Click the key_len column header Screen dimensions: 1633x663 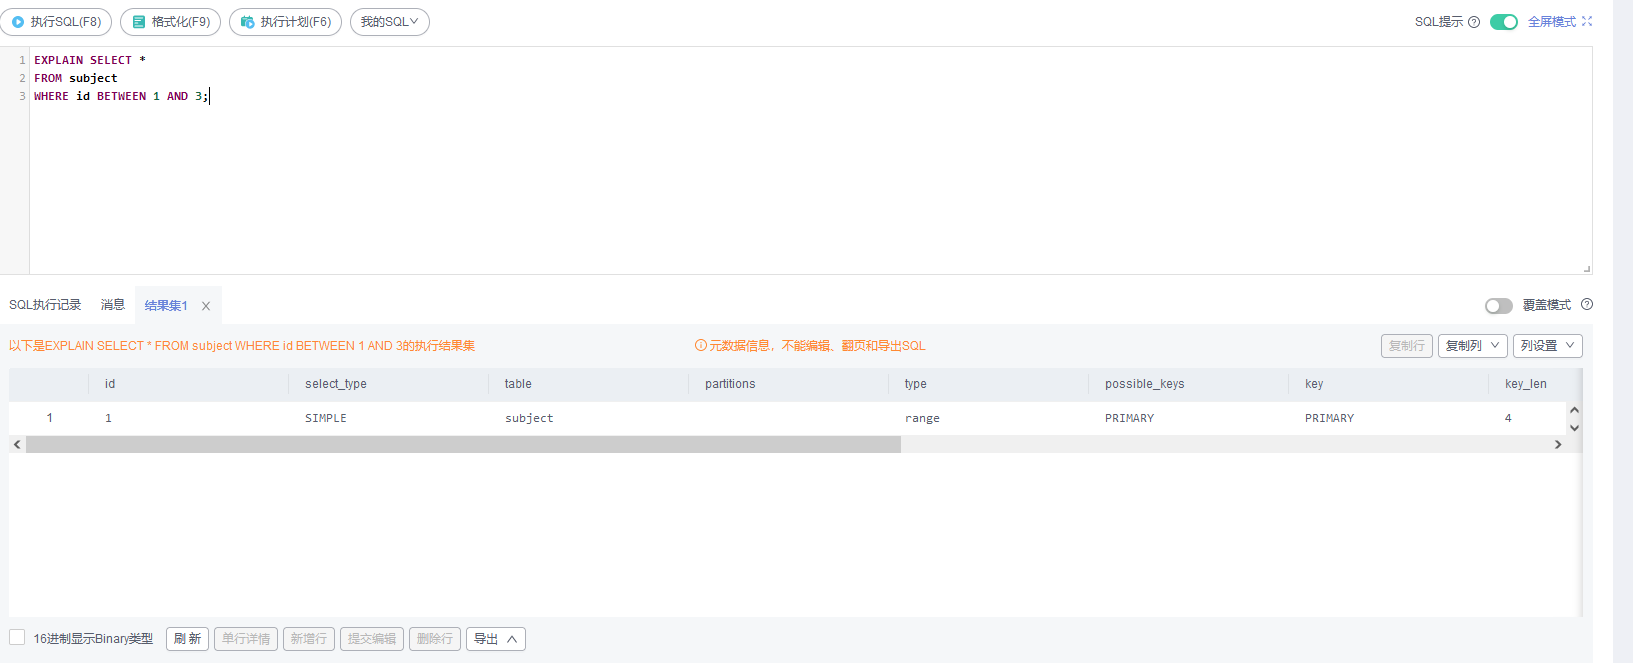pyautogui.click(x=1526, y=384)
